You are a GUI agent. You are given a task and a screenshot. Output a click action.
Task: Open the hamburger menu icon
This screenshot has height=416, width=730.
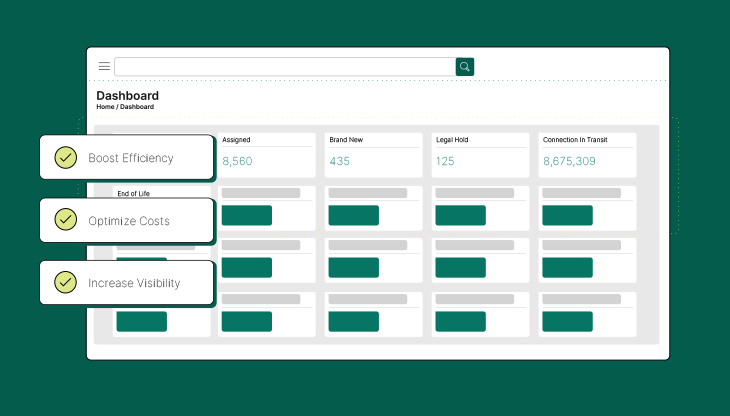click(x=104, y=67)
